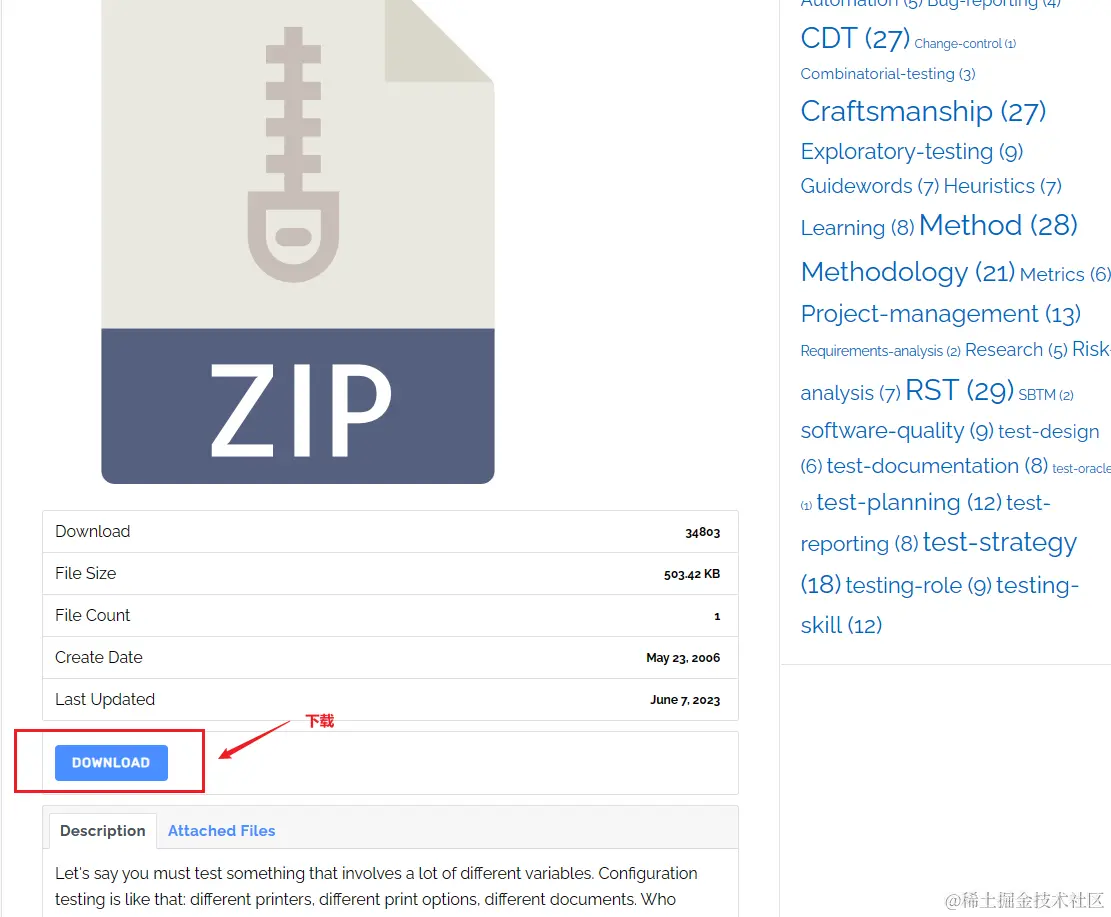Open the test-planning (12) tag
Viewport: 1111px width, 917px height.
click(x=908, y=502)
